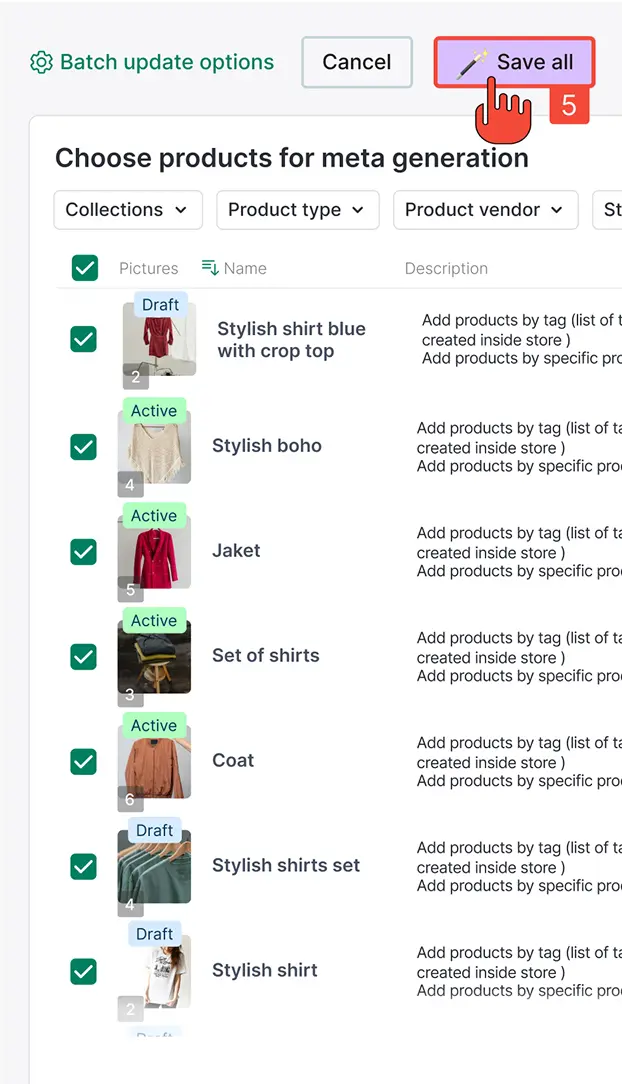The width and height of the screenshot is (622, 1084).
Task: Open the Stylish boho product thumbnail
Action: pos(154,447)
